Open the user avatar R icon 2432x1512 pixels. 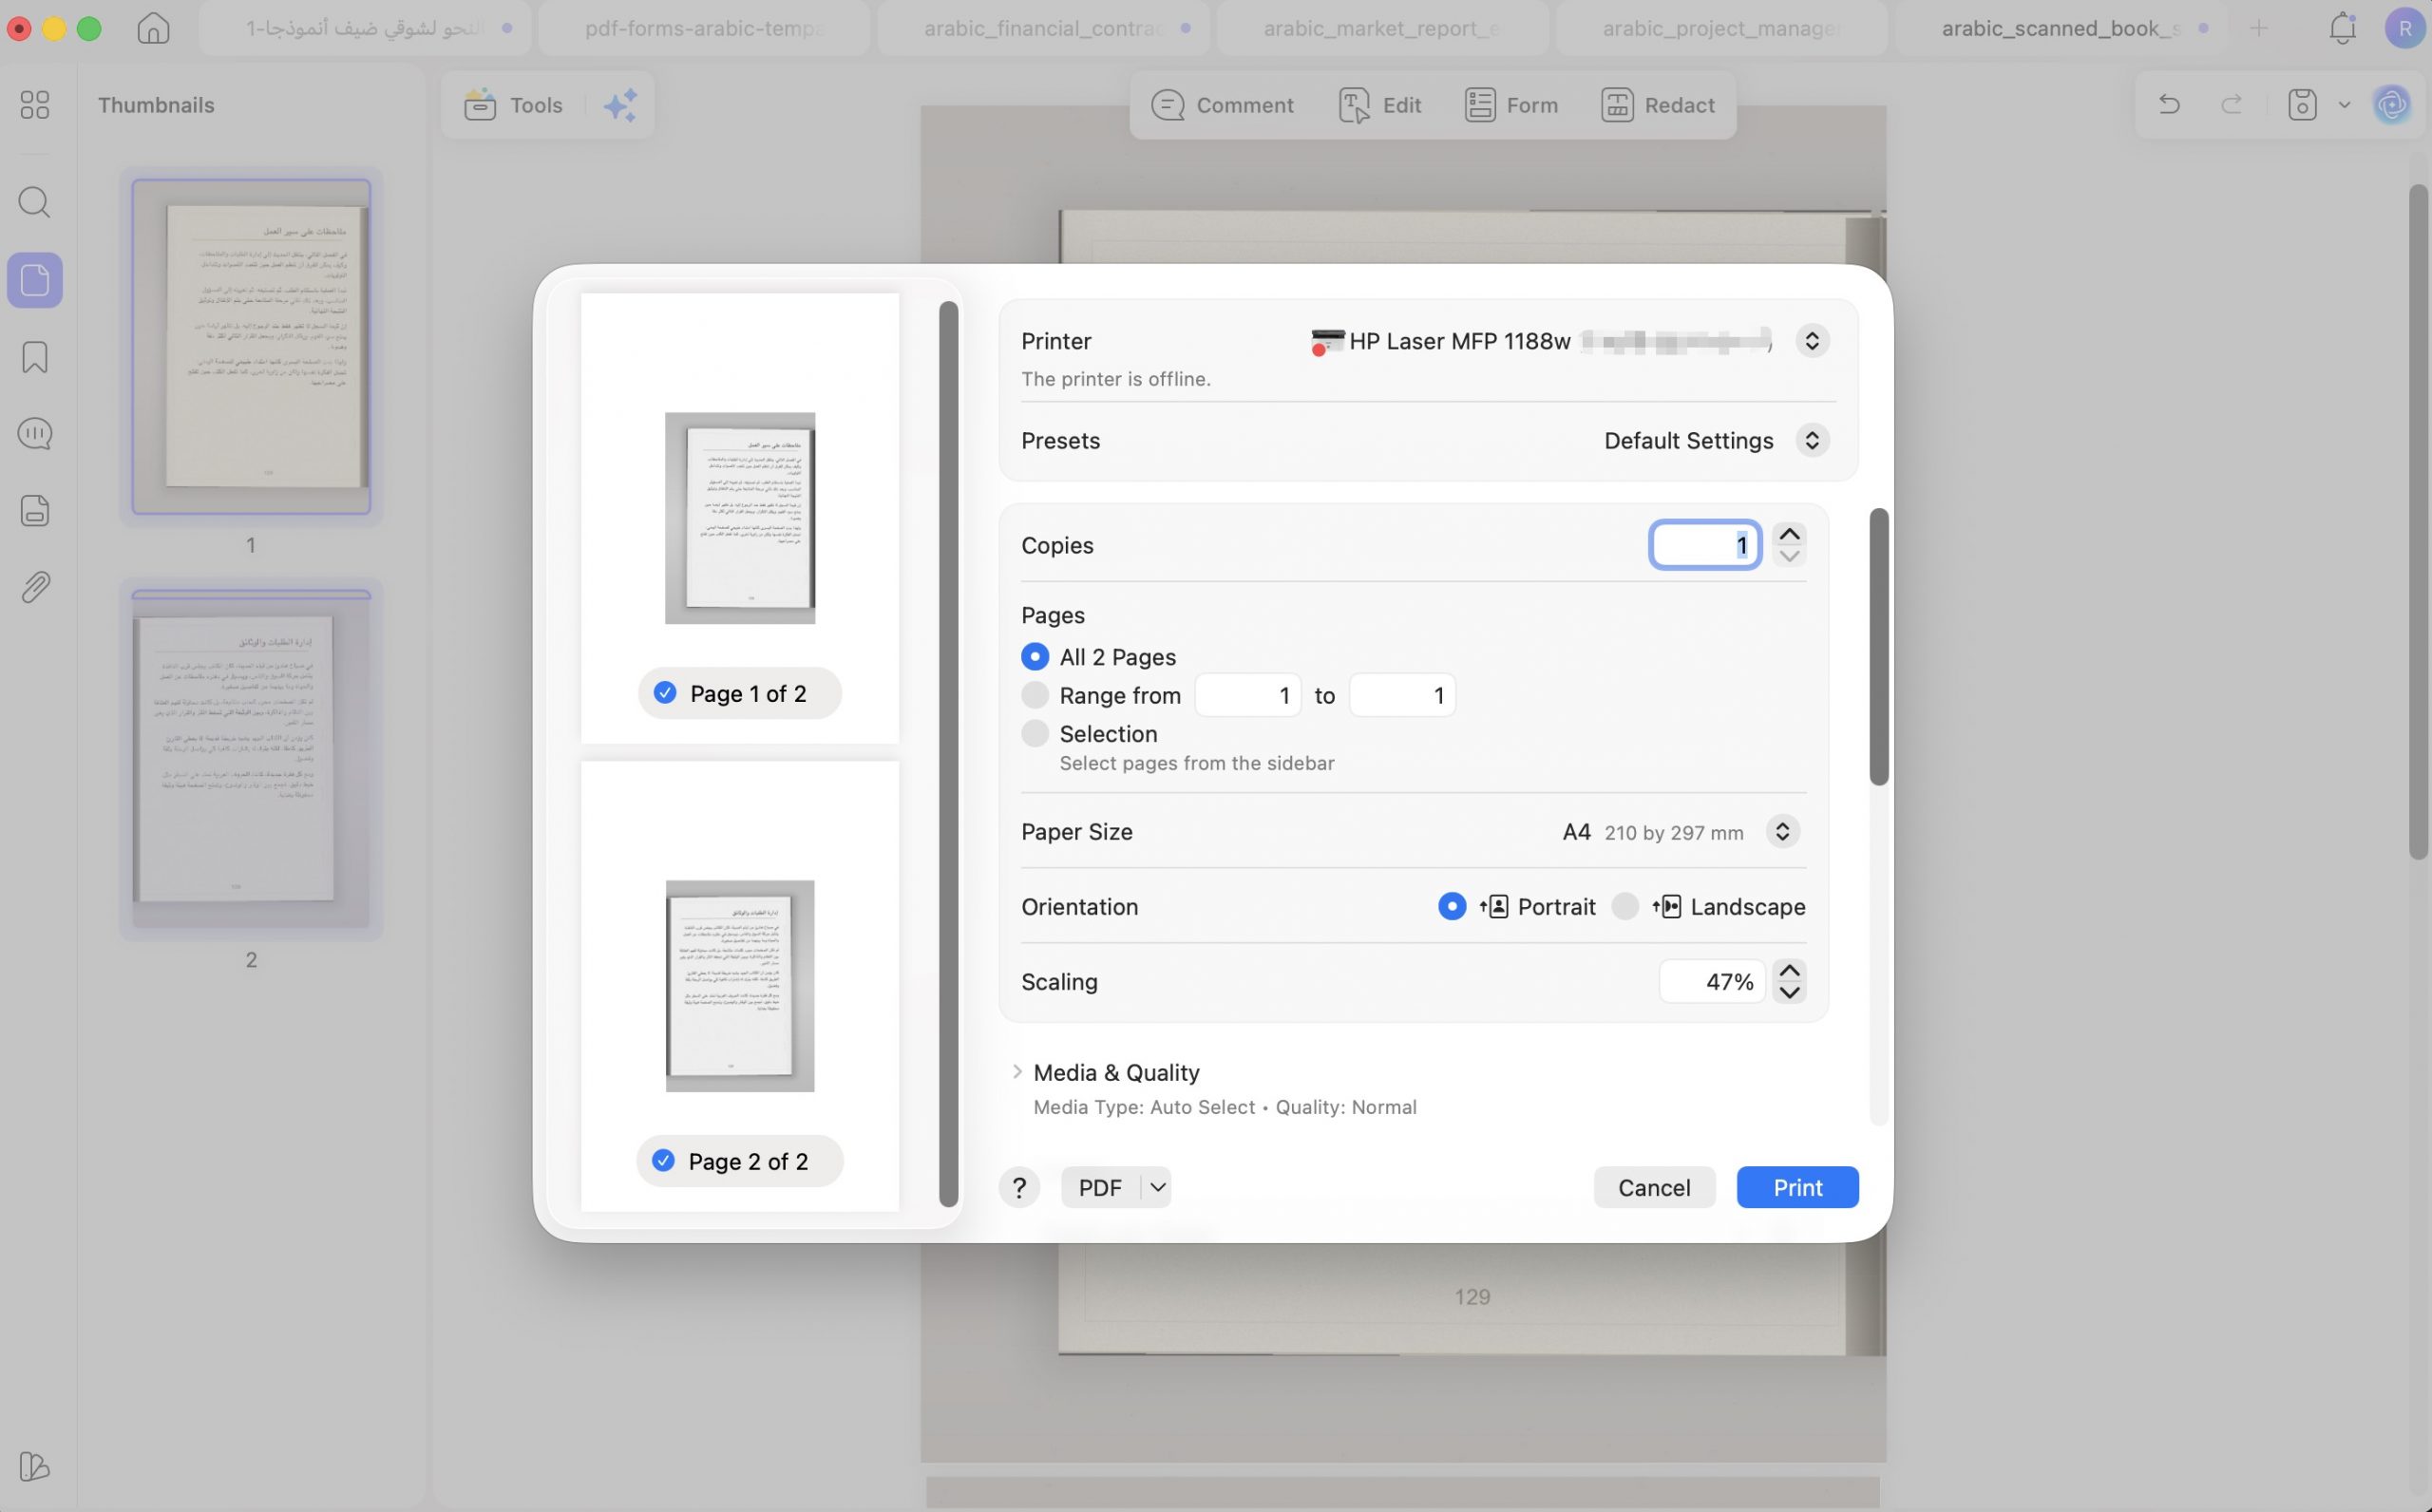(2404, 28)
